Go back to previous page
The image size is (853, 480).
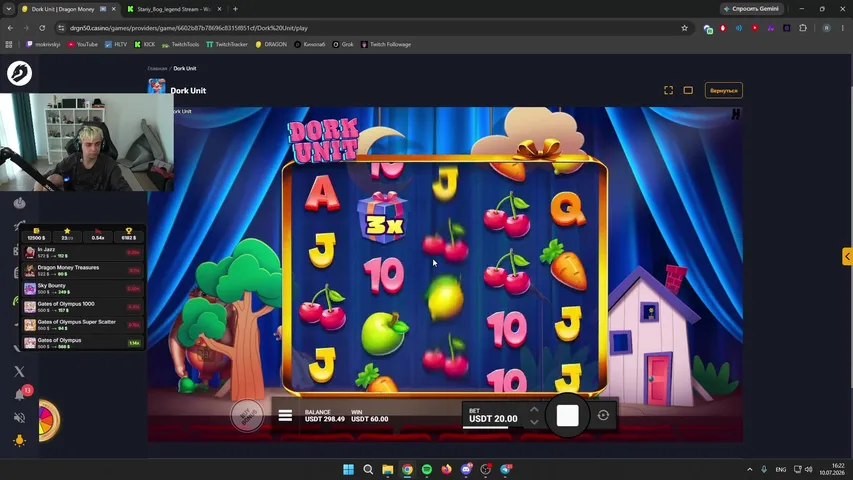coord(10,28)
